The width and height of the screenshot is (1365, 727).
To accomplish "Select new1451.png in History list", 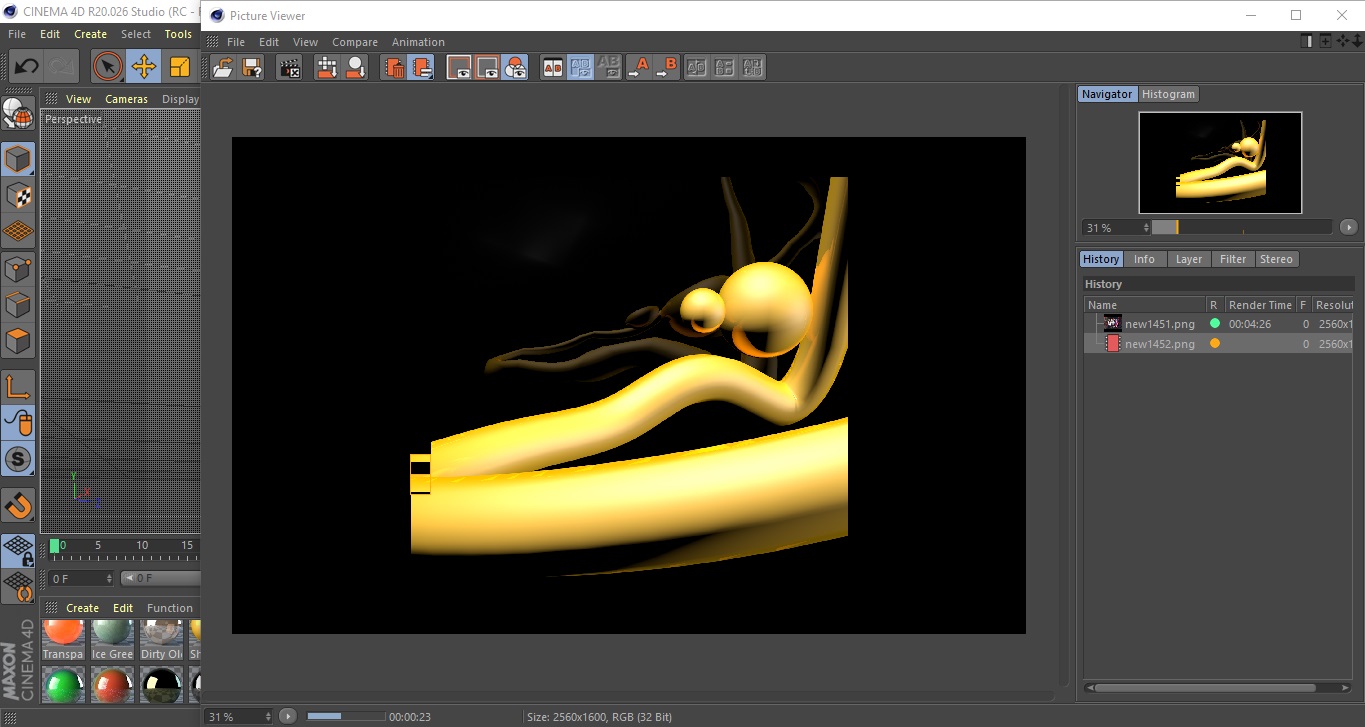I will click(x=1159, y=323).
